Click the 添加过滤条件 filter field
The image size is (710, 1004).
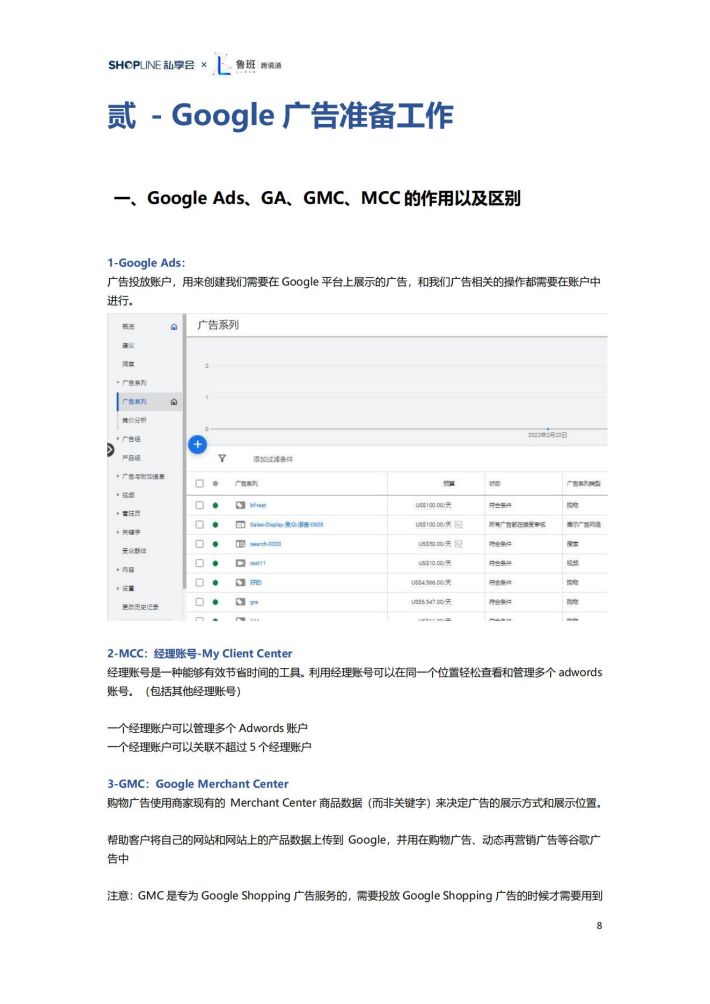[x=273, y=459]
